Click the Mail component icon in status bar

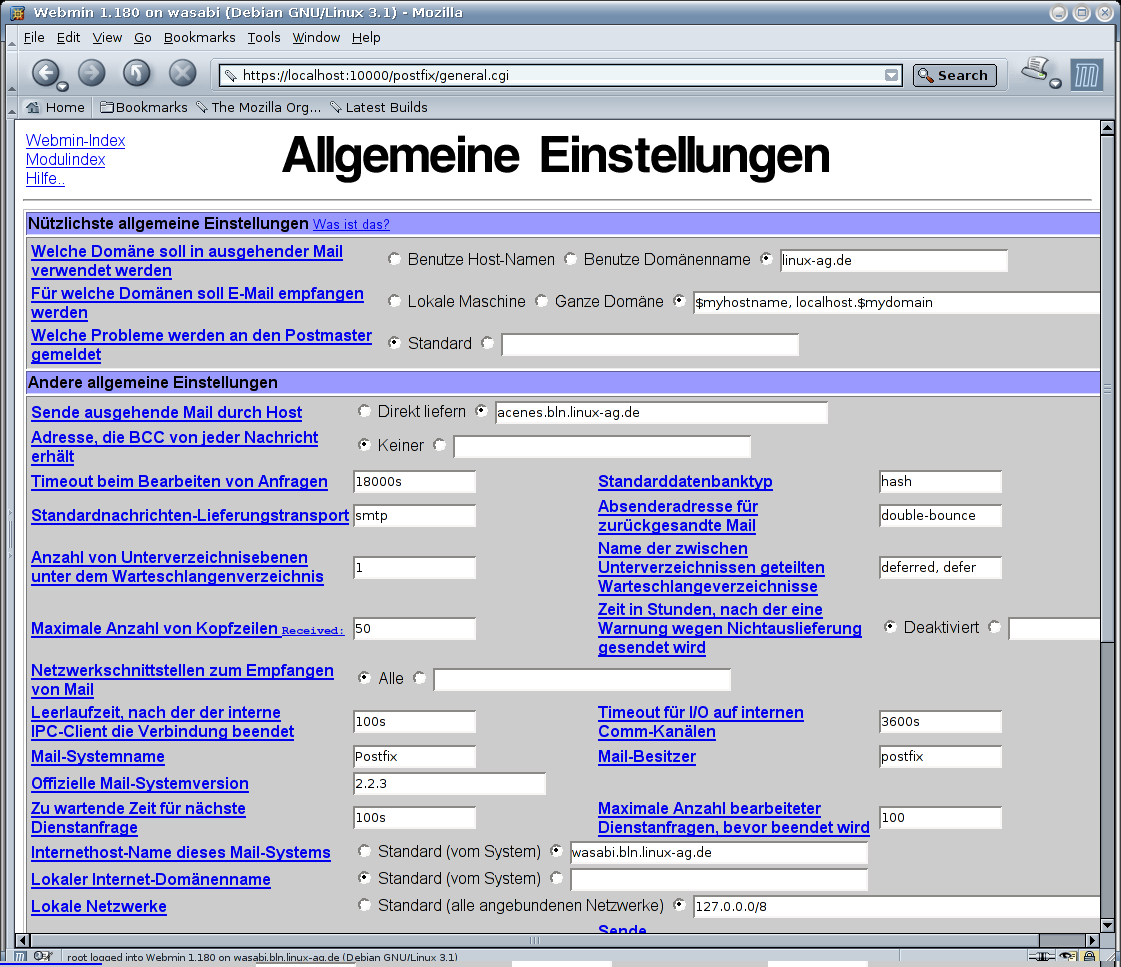pyautogui.click(x=42, y=956)
